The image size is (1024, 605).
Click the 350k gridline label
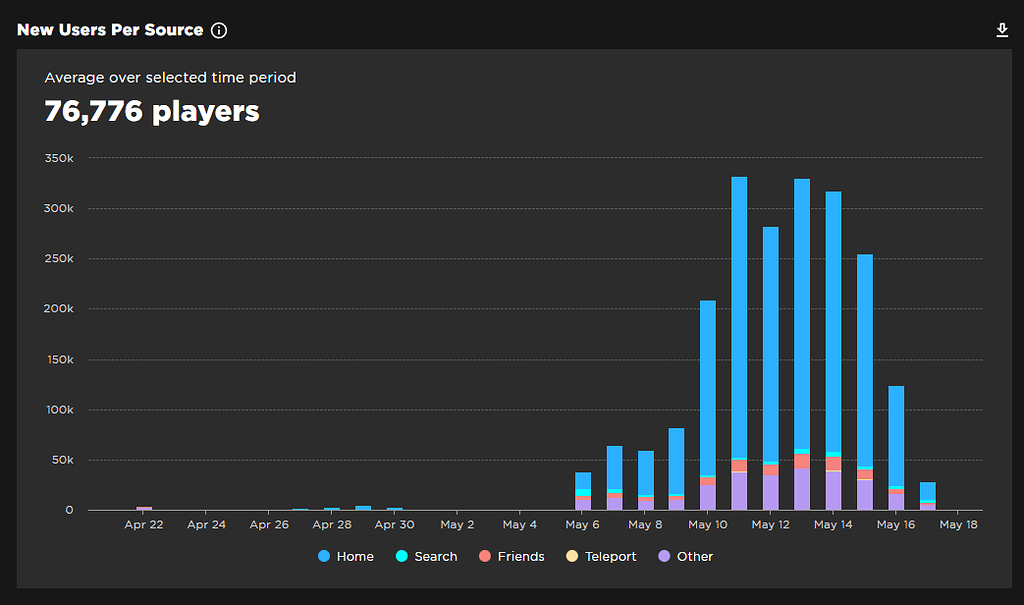tap(59, 157)
